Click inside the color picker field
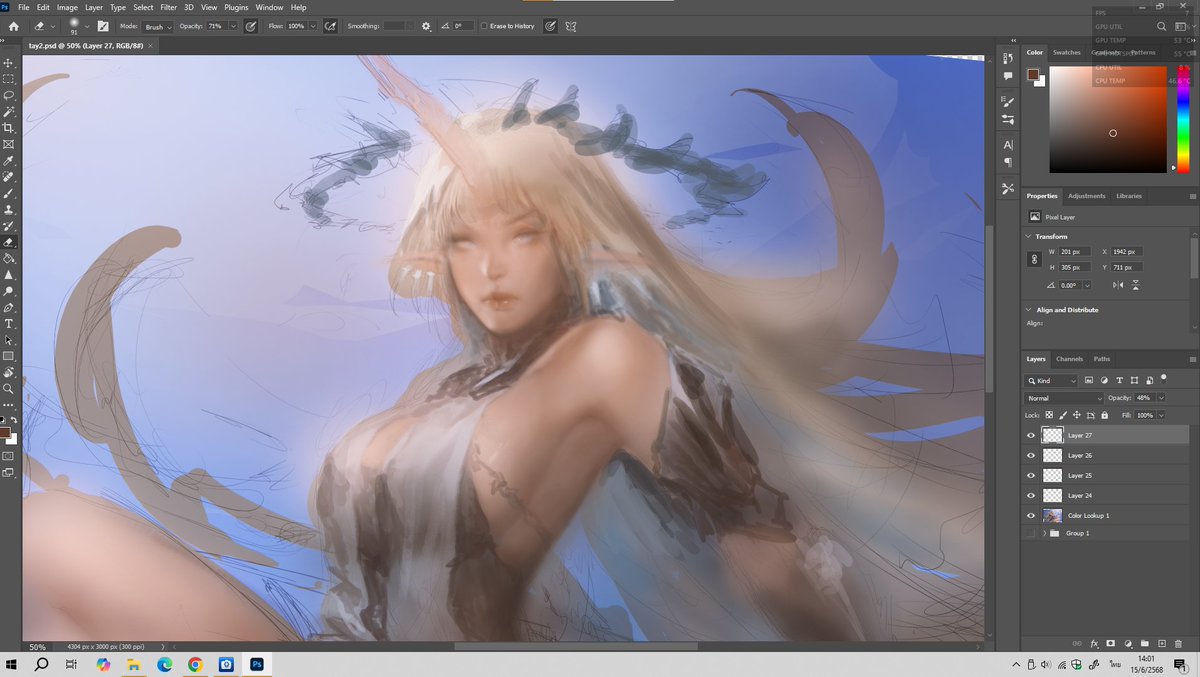Viewport: 1200px width, 677px height. click(x=1108, y=119)
